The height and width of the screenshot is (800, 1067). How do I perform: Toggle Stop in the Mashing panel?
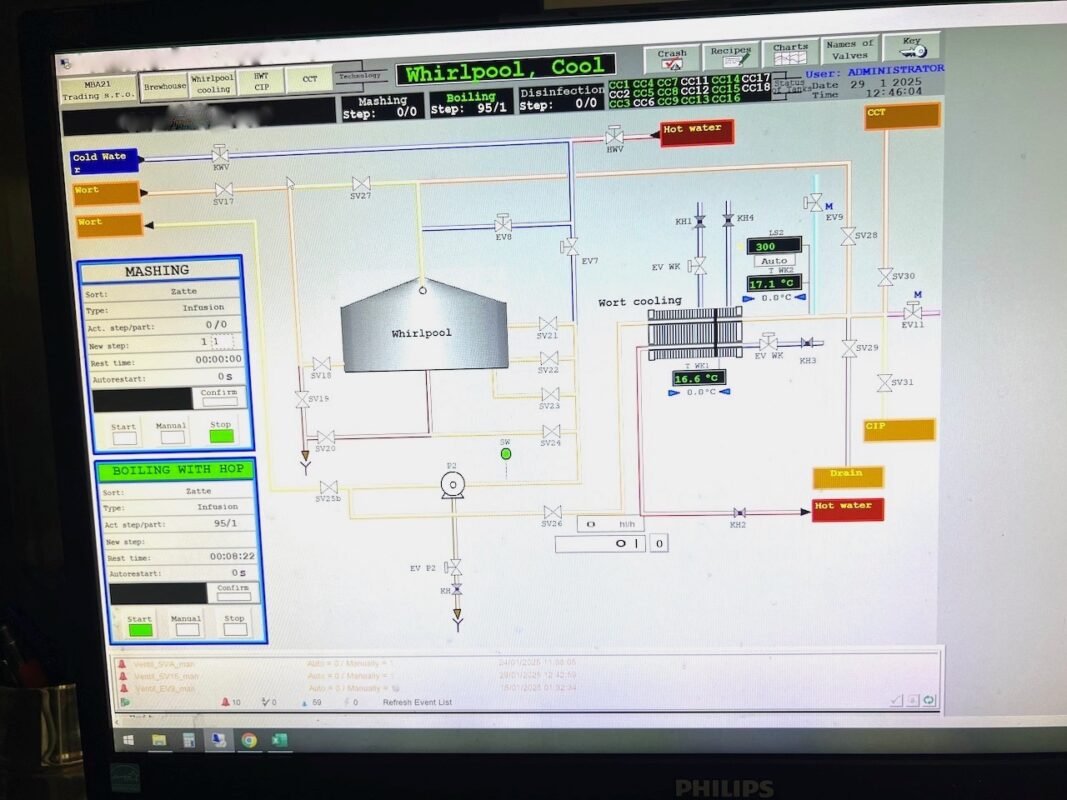click(x=222, y=436)
